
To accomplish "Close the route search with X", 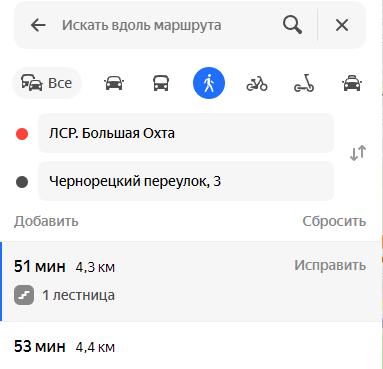I will click(x=342, y=25).
